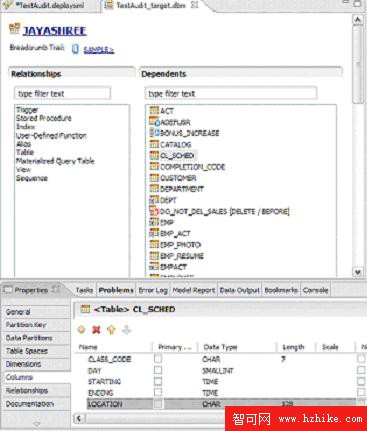Toggle Primary Key checkbox for ENDING
The image size is (367, 431).
click(x=158, y=392)
